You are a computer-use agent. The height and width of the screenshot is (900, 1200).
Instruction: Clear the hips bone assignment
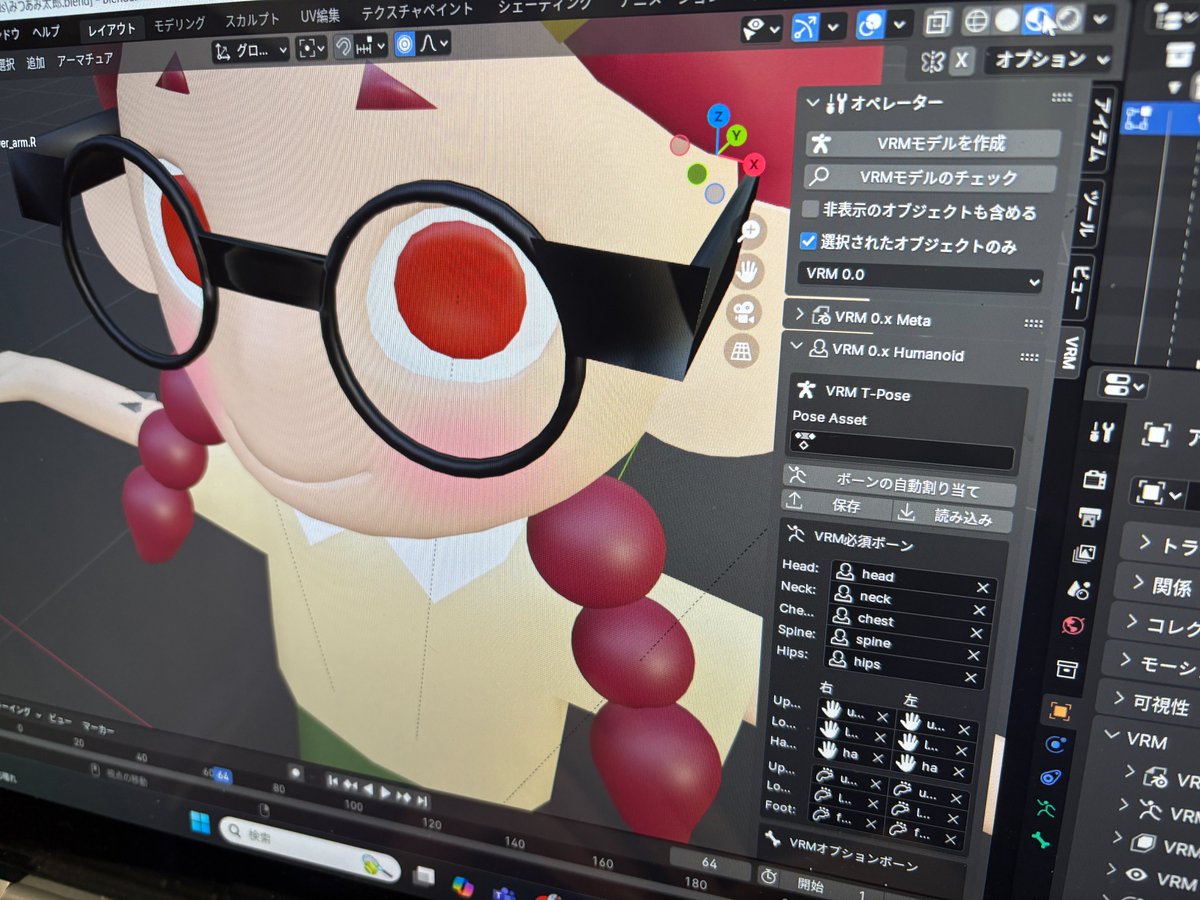tap(970, 677)
